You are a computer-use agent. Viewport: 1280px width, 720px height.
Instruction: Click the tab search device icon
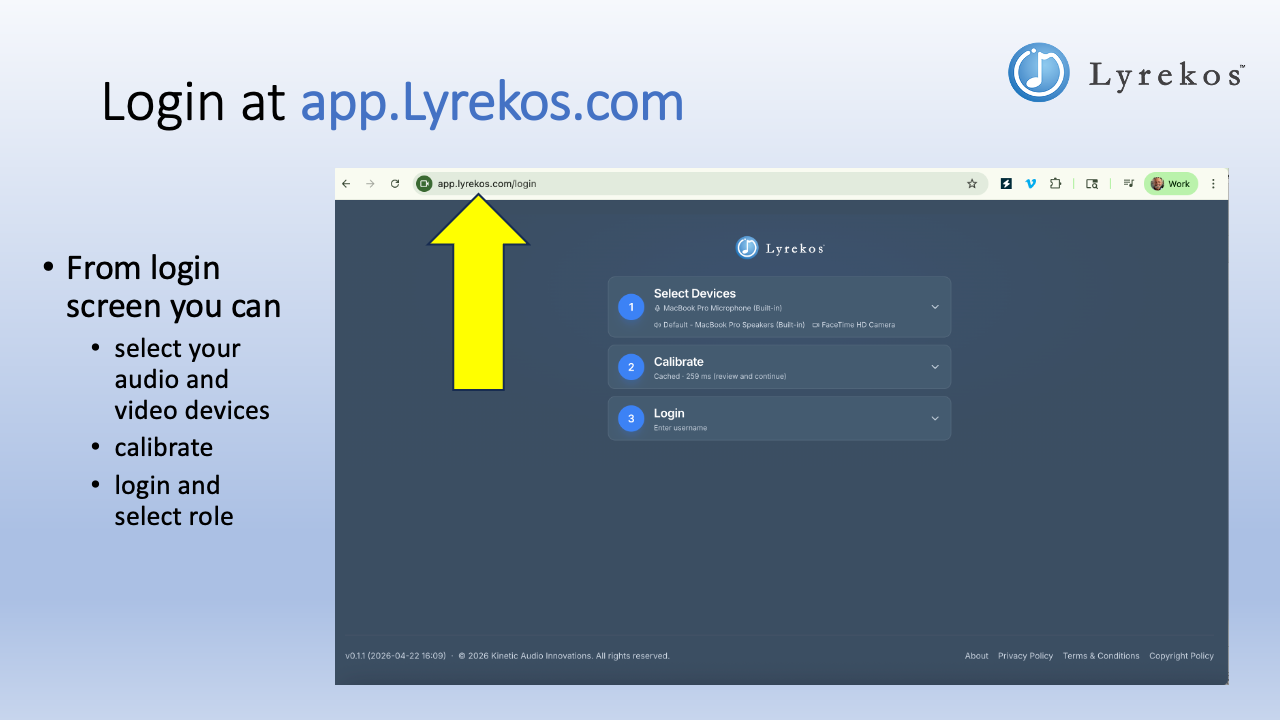[x=1092, y=183]
